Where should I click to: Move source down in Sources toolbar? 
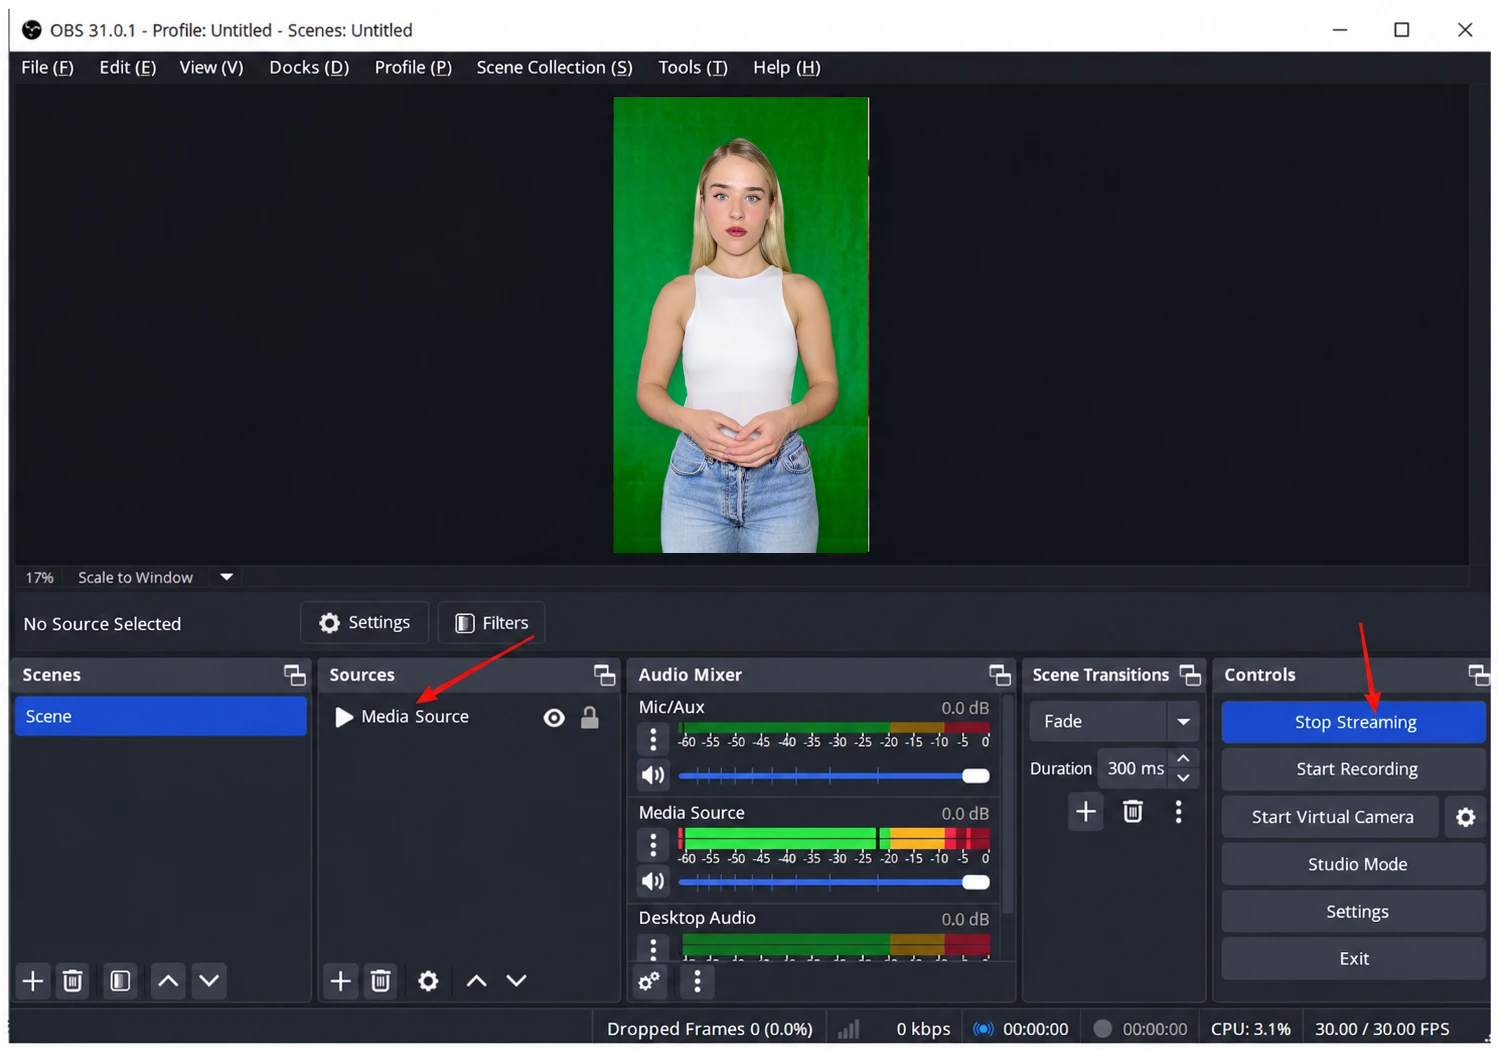coord(516,981)
